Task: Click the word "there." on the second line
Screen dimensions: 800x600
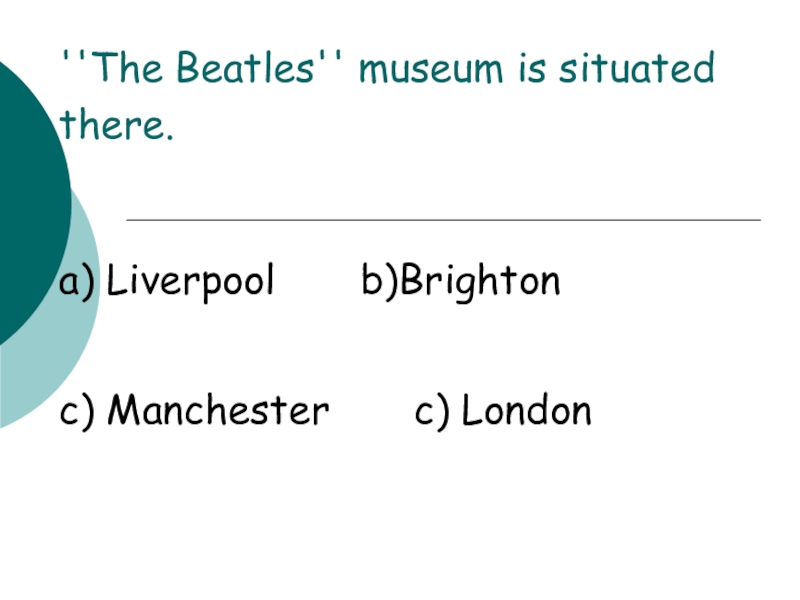Action: pos(116,127)
